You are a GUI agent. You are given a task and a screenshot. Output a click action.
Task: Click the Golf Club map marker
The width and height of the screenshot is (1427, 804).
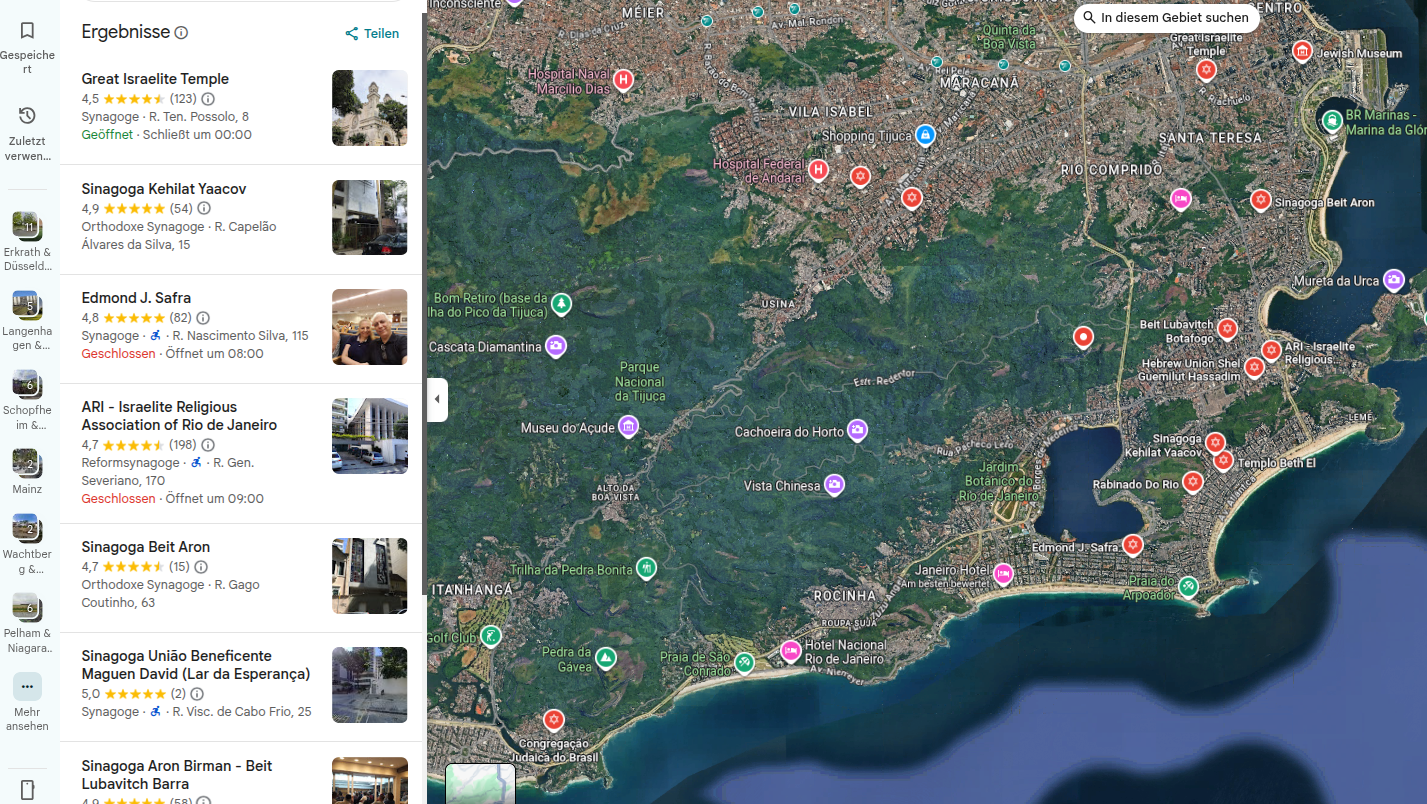[x=490, y=636]
